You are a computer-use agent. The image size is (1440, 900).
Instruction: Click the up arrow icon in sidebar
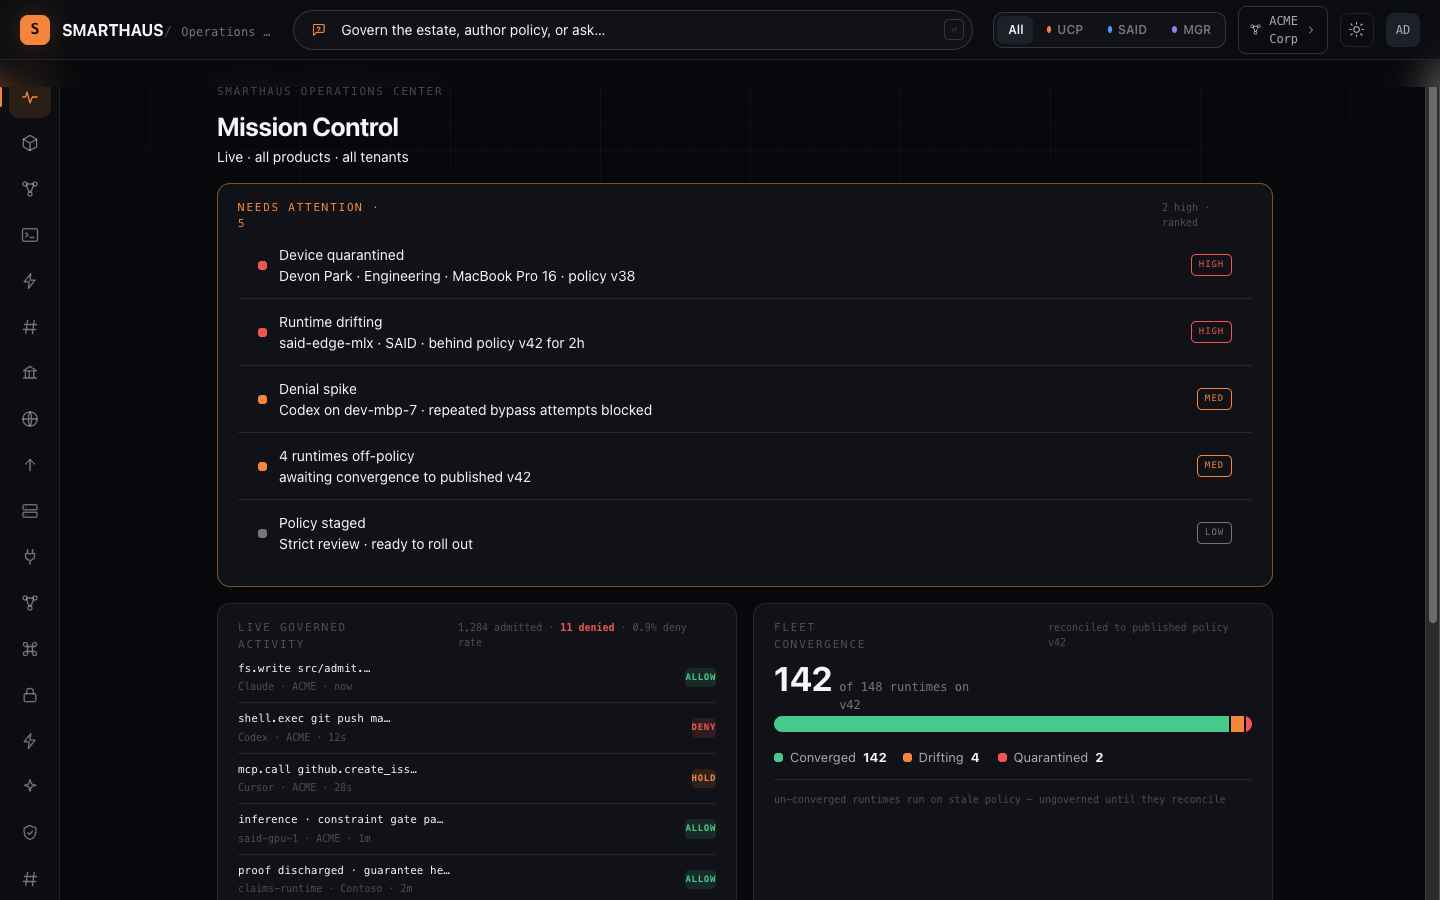pyautogui.click(x=30, y=465)
